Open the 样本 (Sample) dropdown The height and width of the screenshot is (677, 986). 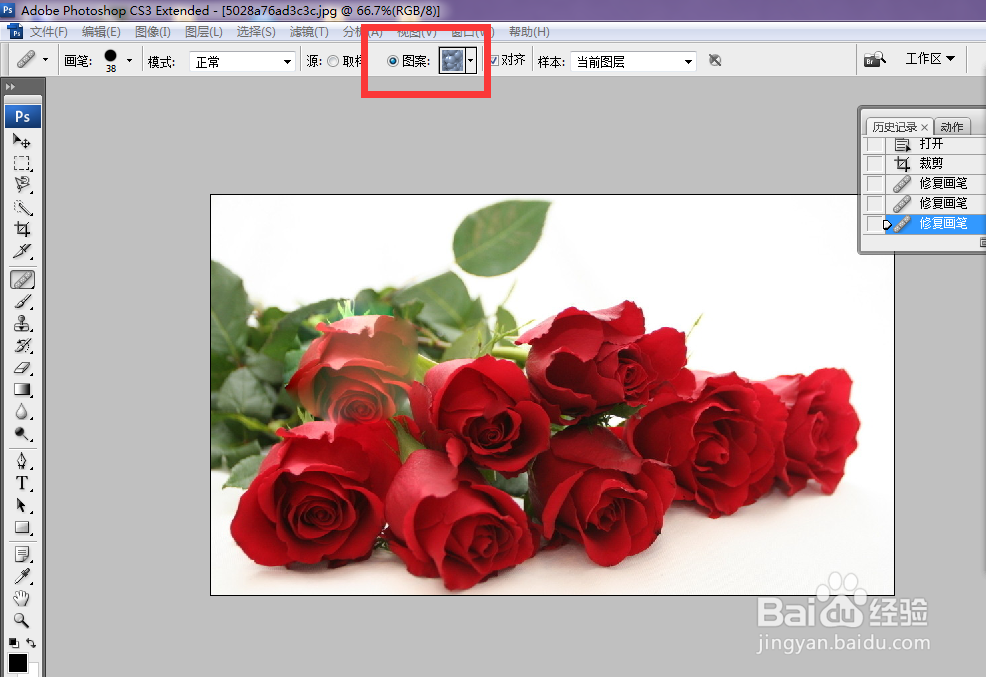pos(631,60)
